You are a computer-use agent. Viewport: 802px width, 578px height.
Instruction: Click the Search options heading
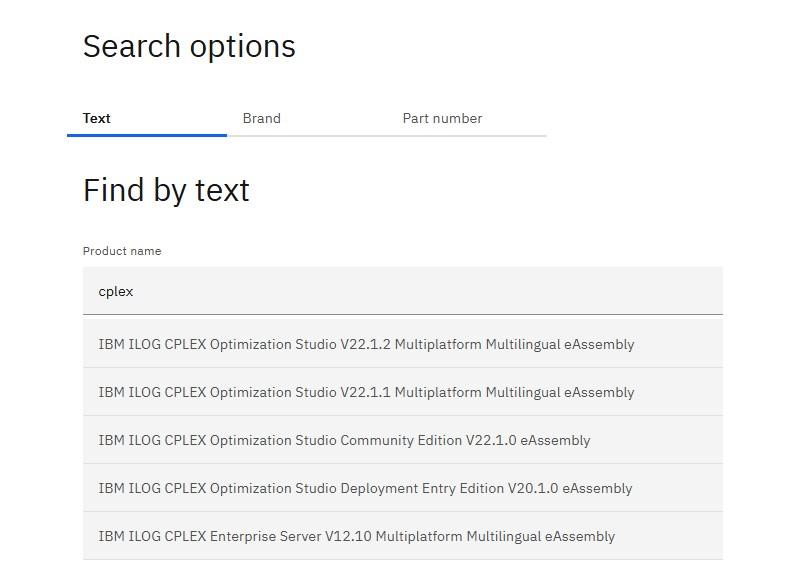(189, 46)
